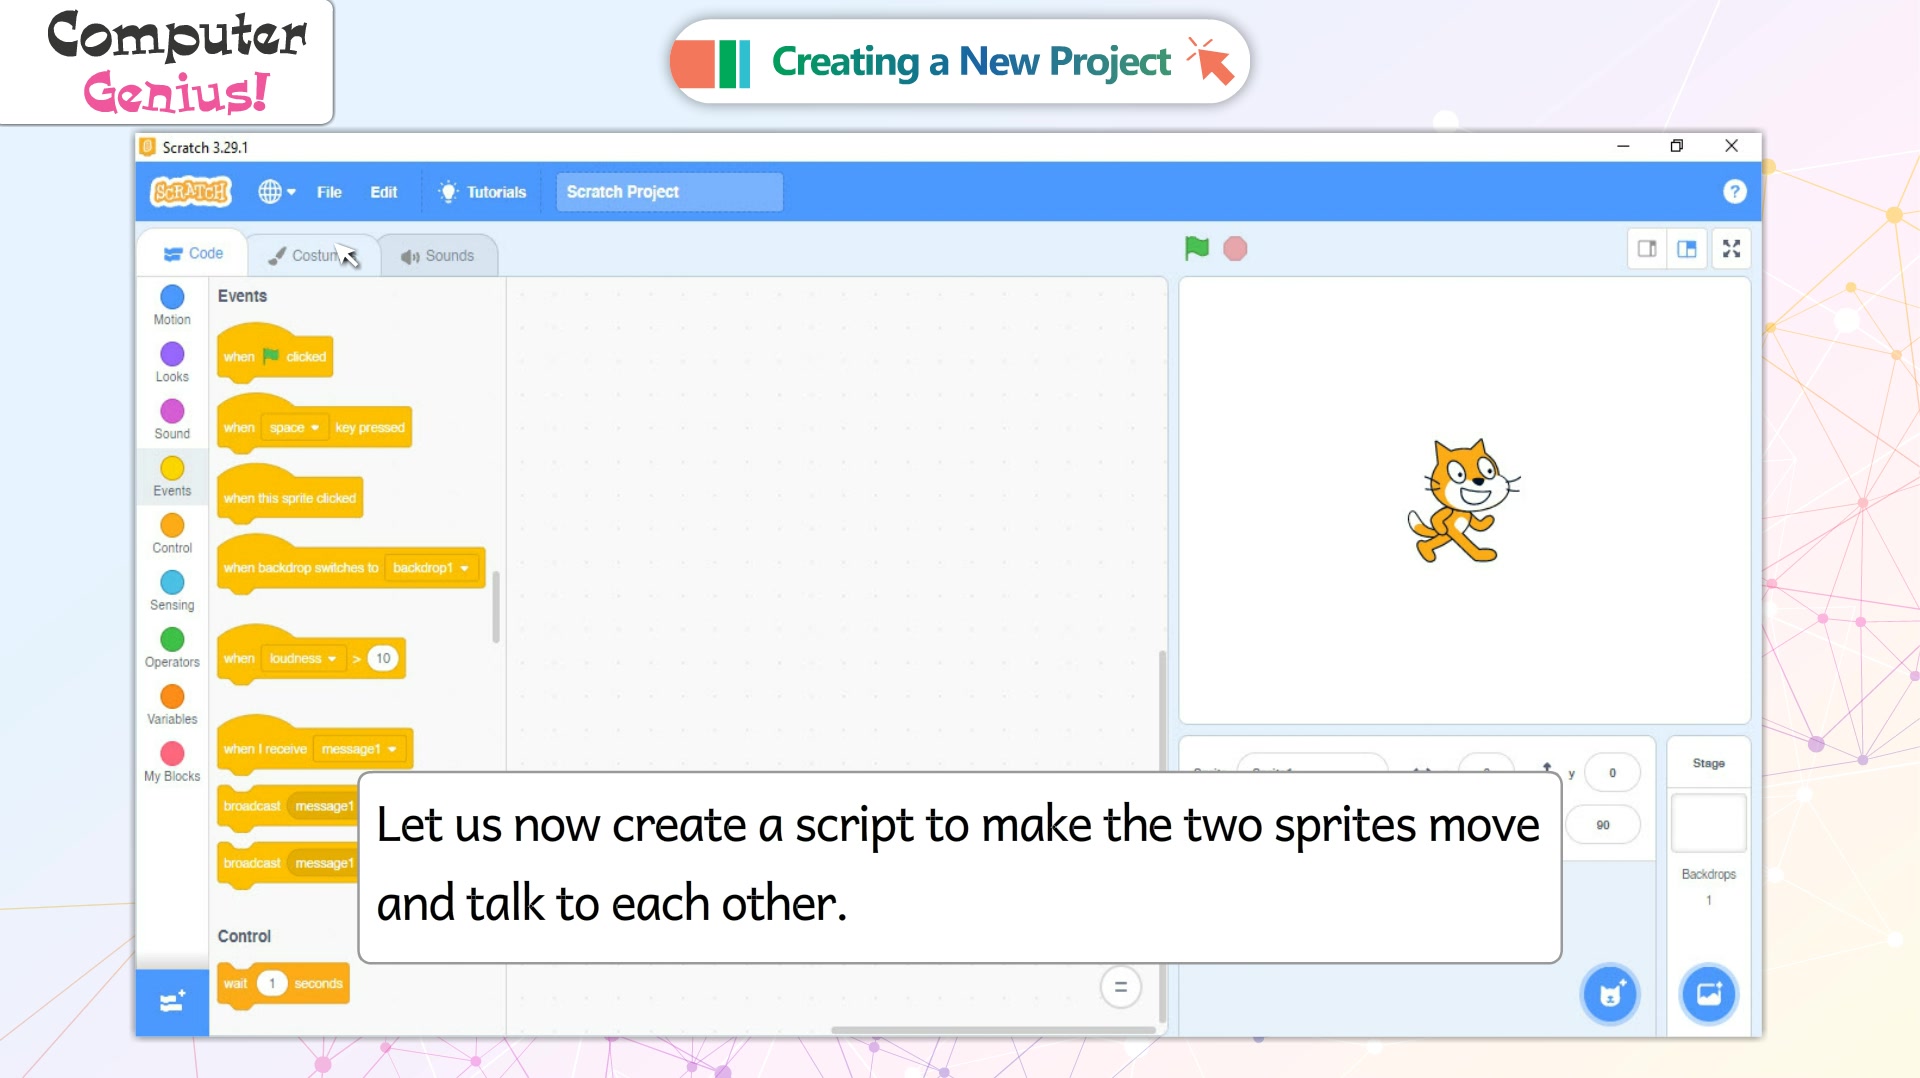Select the Events block category
Image resolution: width=1920 pixels, height=1078 pixels.
[172, 476]
